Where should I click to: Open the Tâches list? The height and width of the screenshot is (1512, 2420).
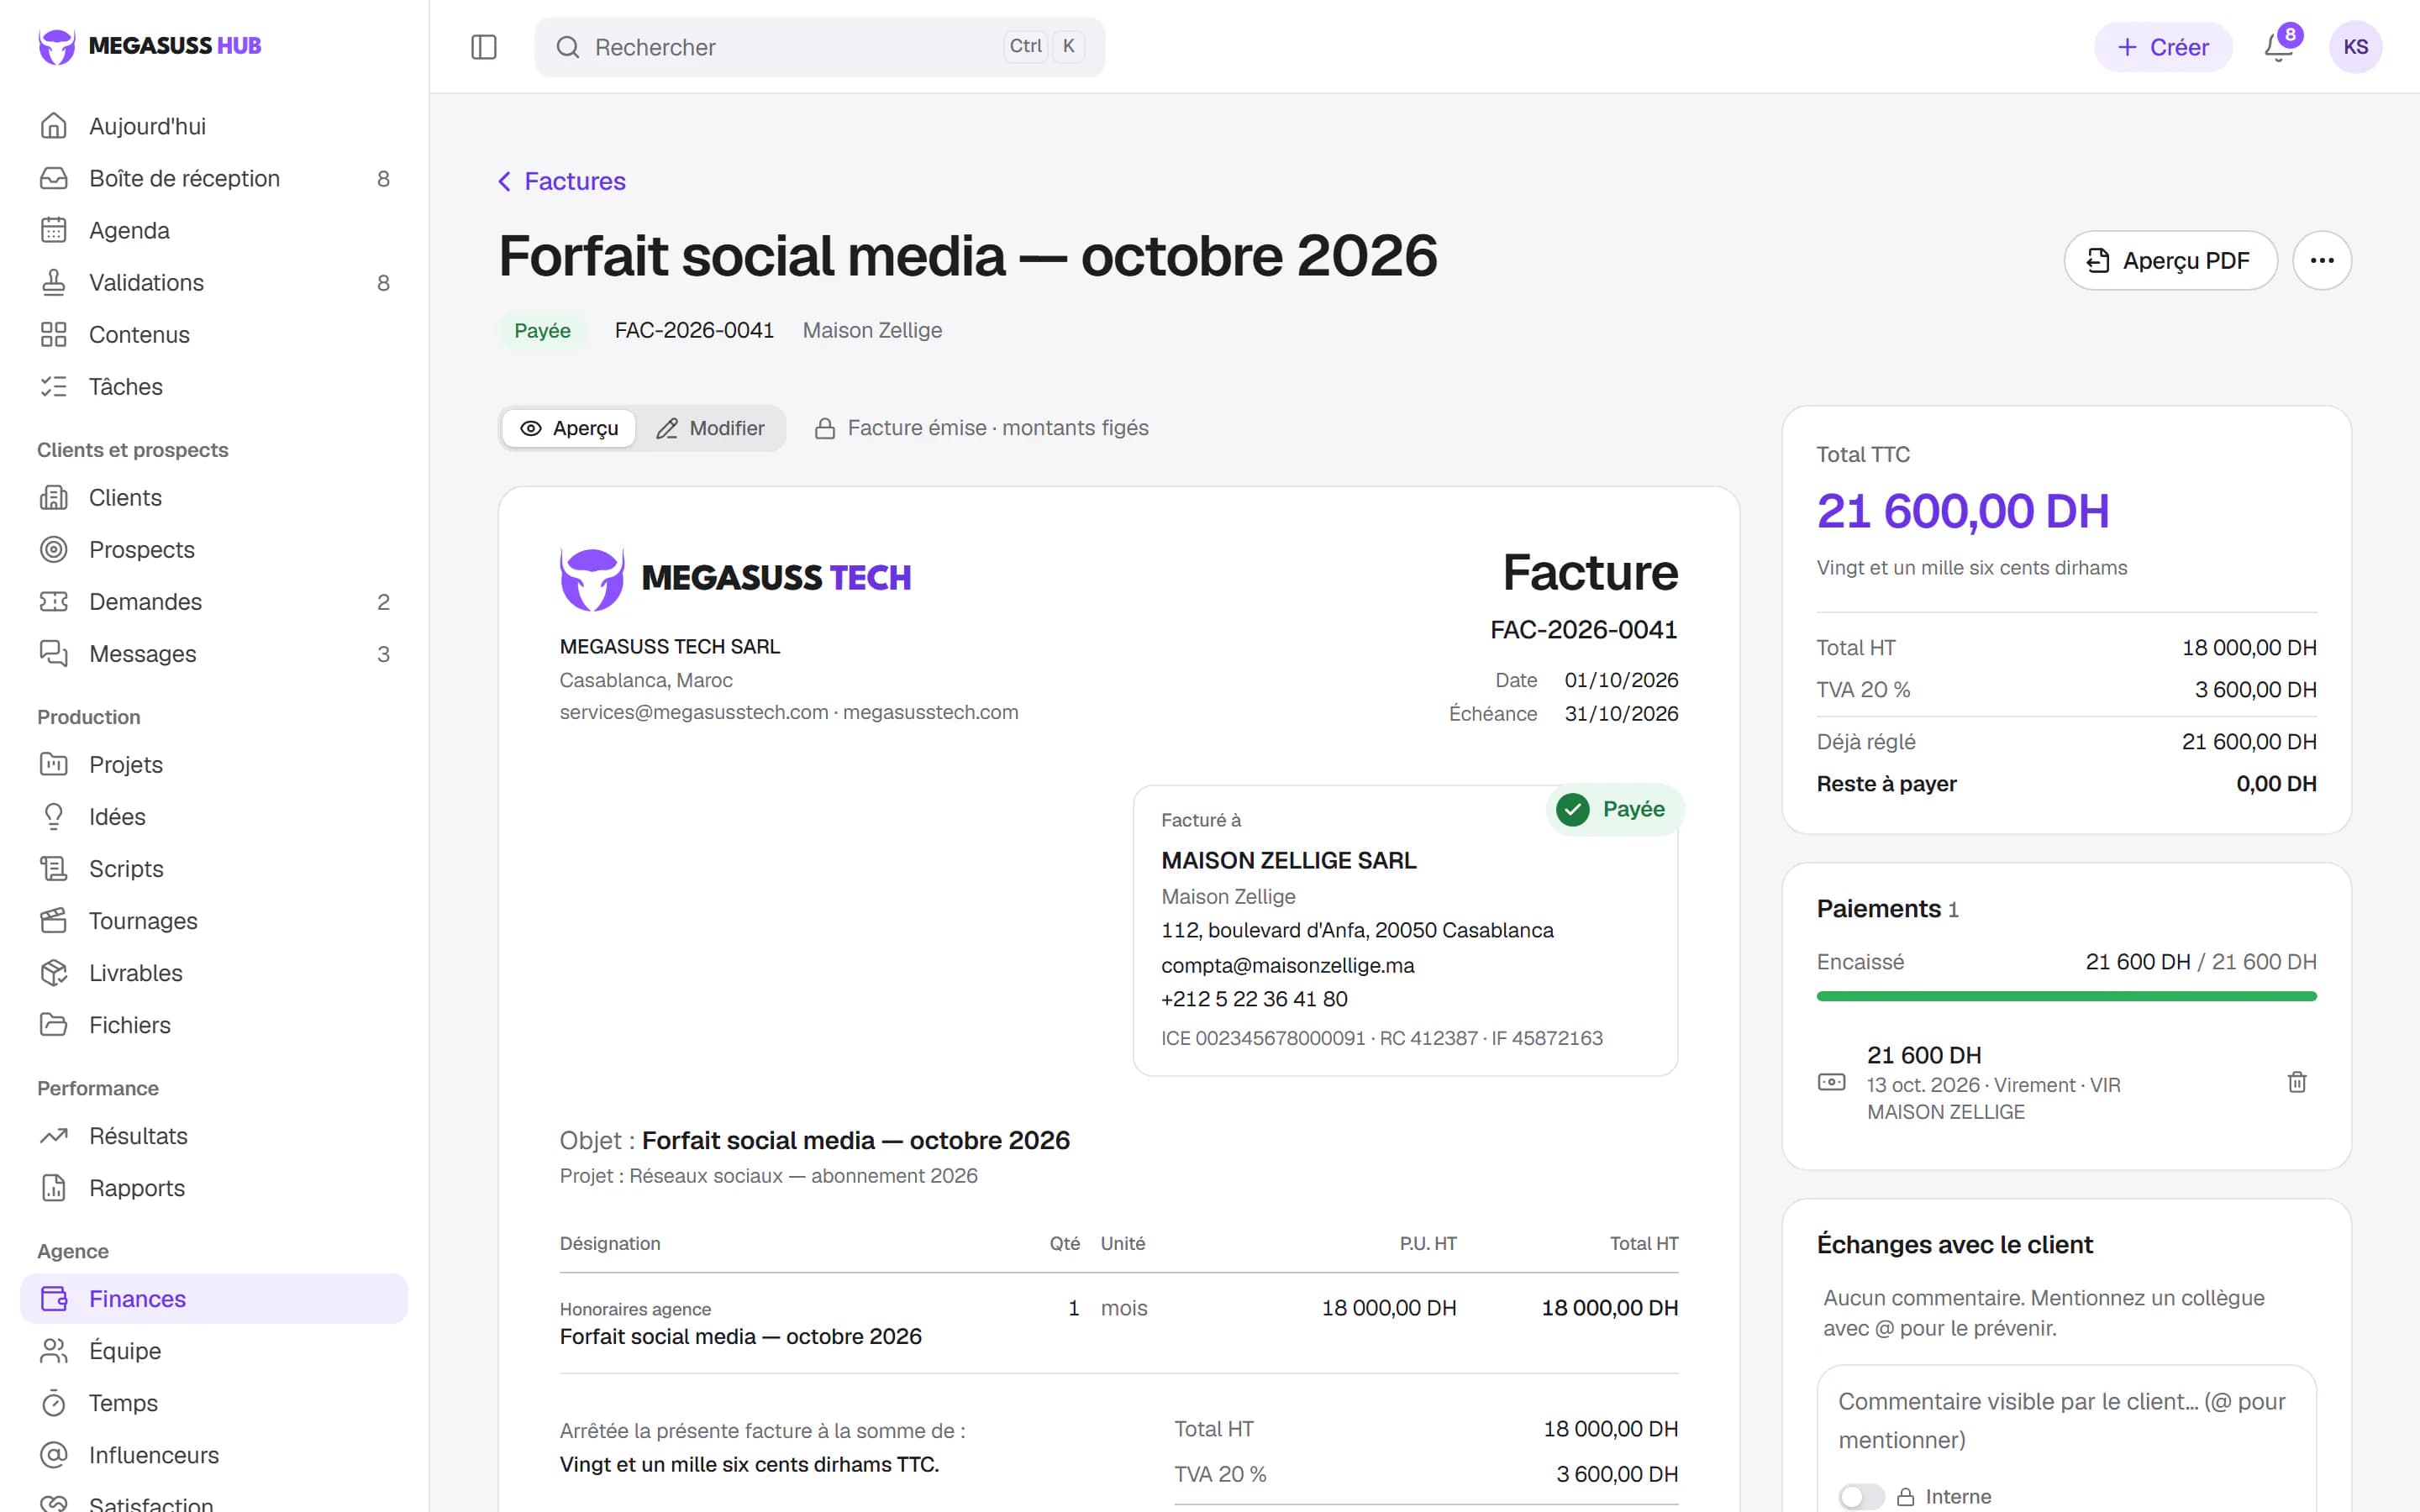pos(214,386)
